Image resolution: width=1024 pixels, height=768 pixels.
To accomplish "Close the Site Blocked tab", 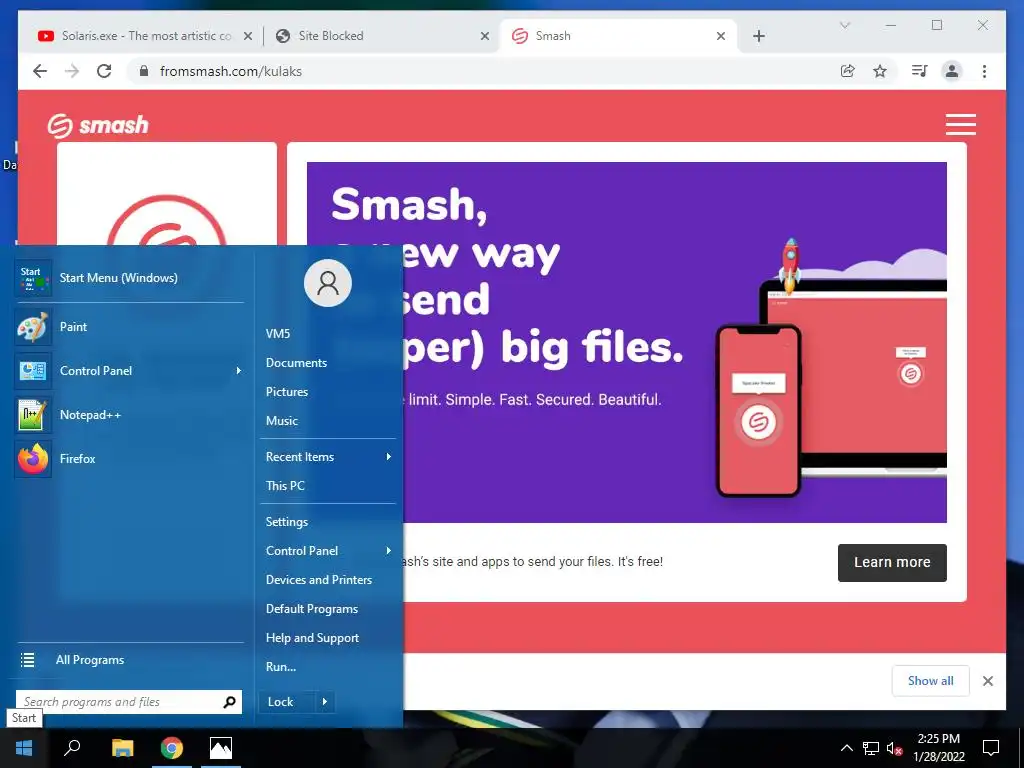I will 485,36.
